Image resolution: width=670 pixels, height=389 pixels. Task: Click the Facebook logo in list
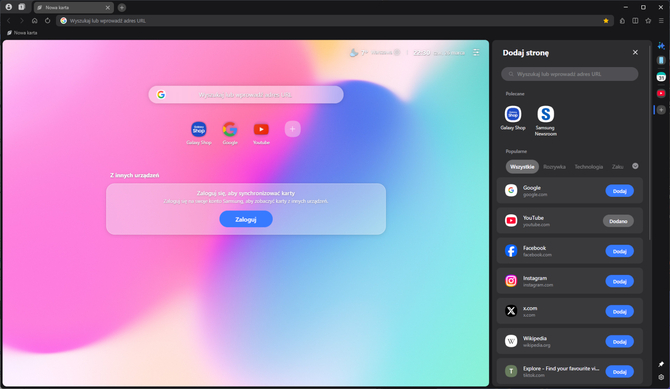[x=511, y=250]
